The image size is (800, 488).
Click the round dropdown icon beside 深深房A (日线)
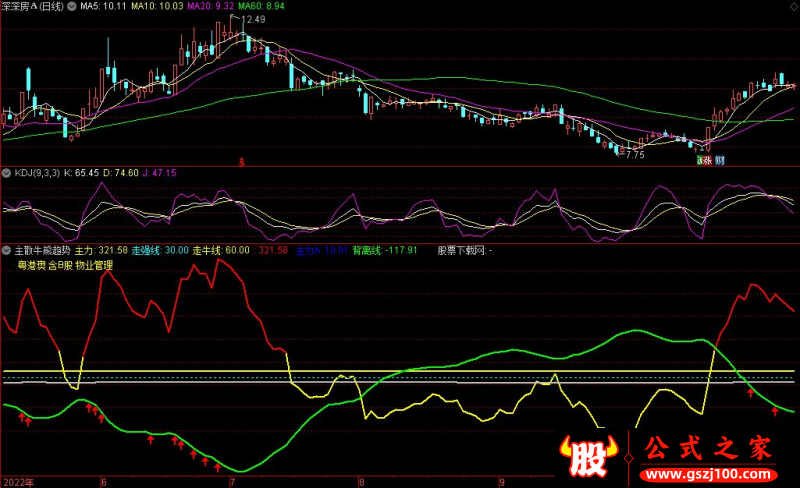[x=71, y=6]
